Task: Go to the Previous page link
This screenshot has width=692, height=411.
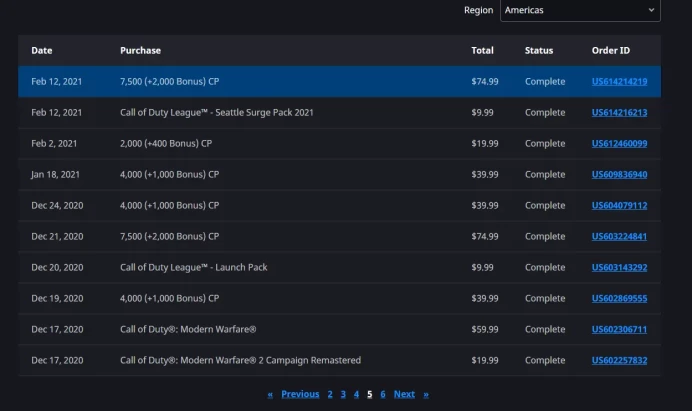Action: [300, 394]
